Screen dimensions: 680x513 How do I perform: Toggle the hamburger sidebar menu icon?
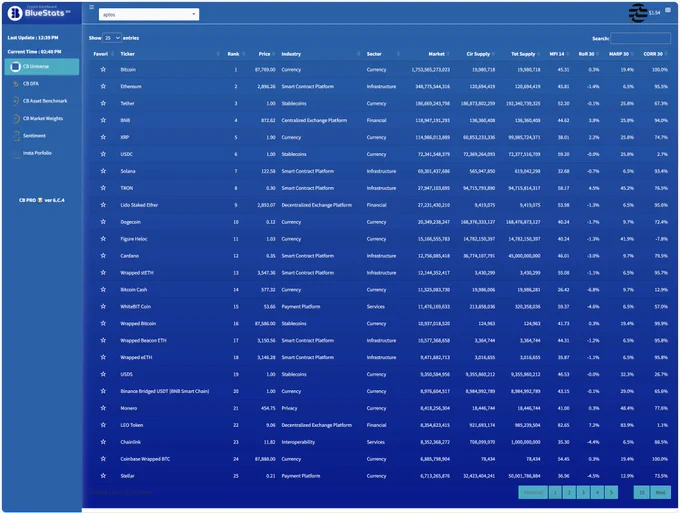click(x=92, y=7)
